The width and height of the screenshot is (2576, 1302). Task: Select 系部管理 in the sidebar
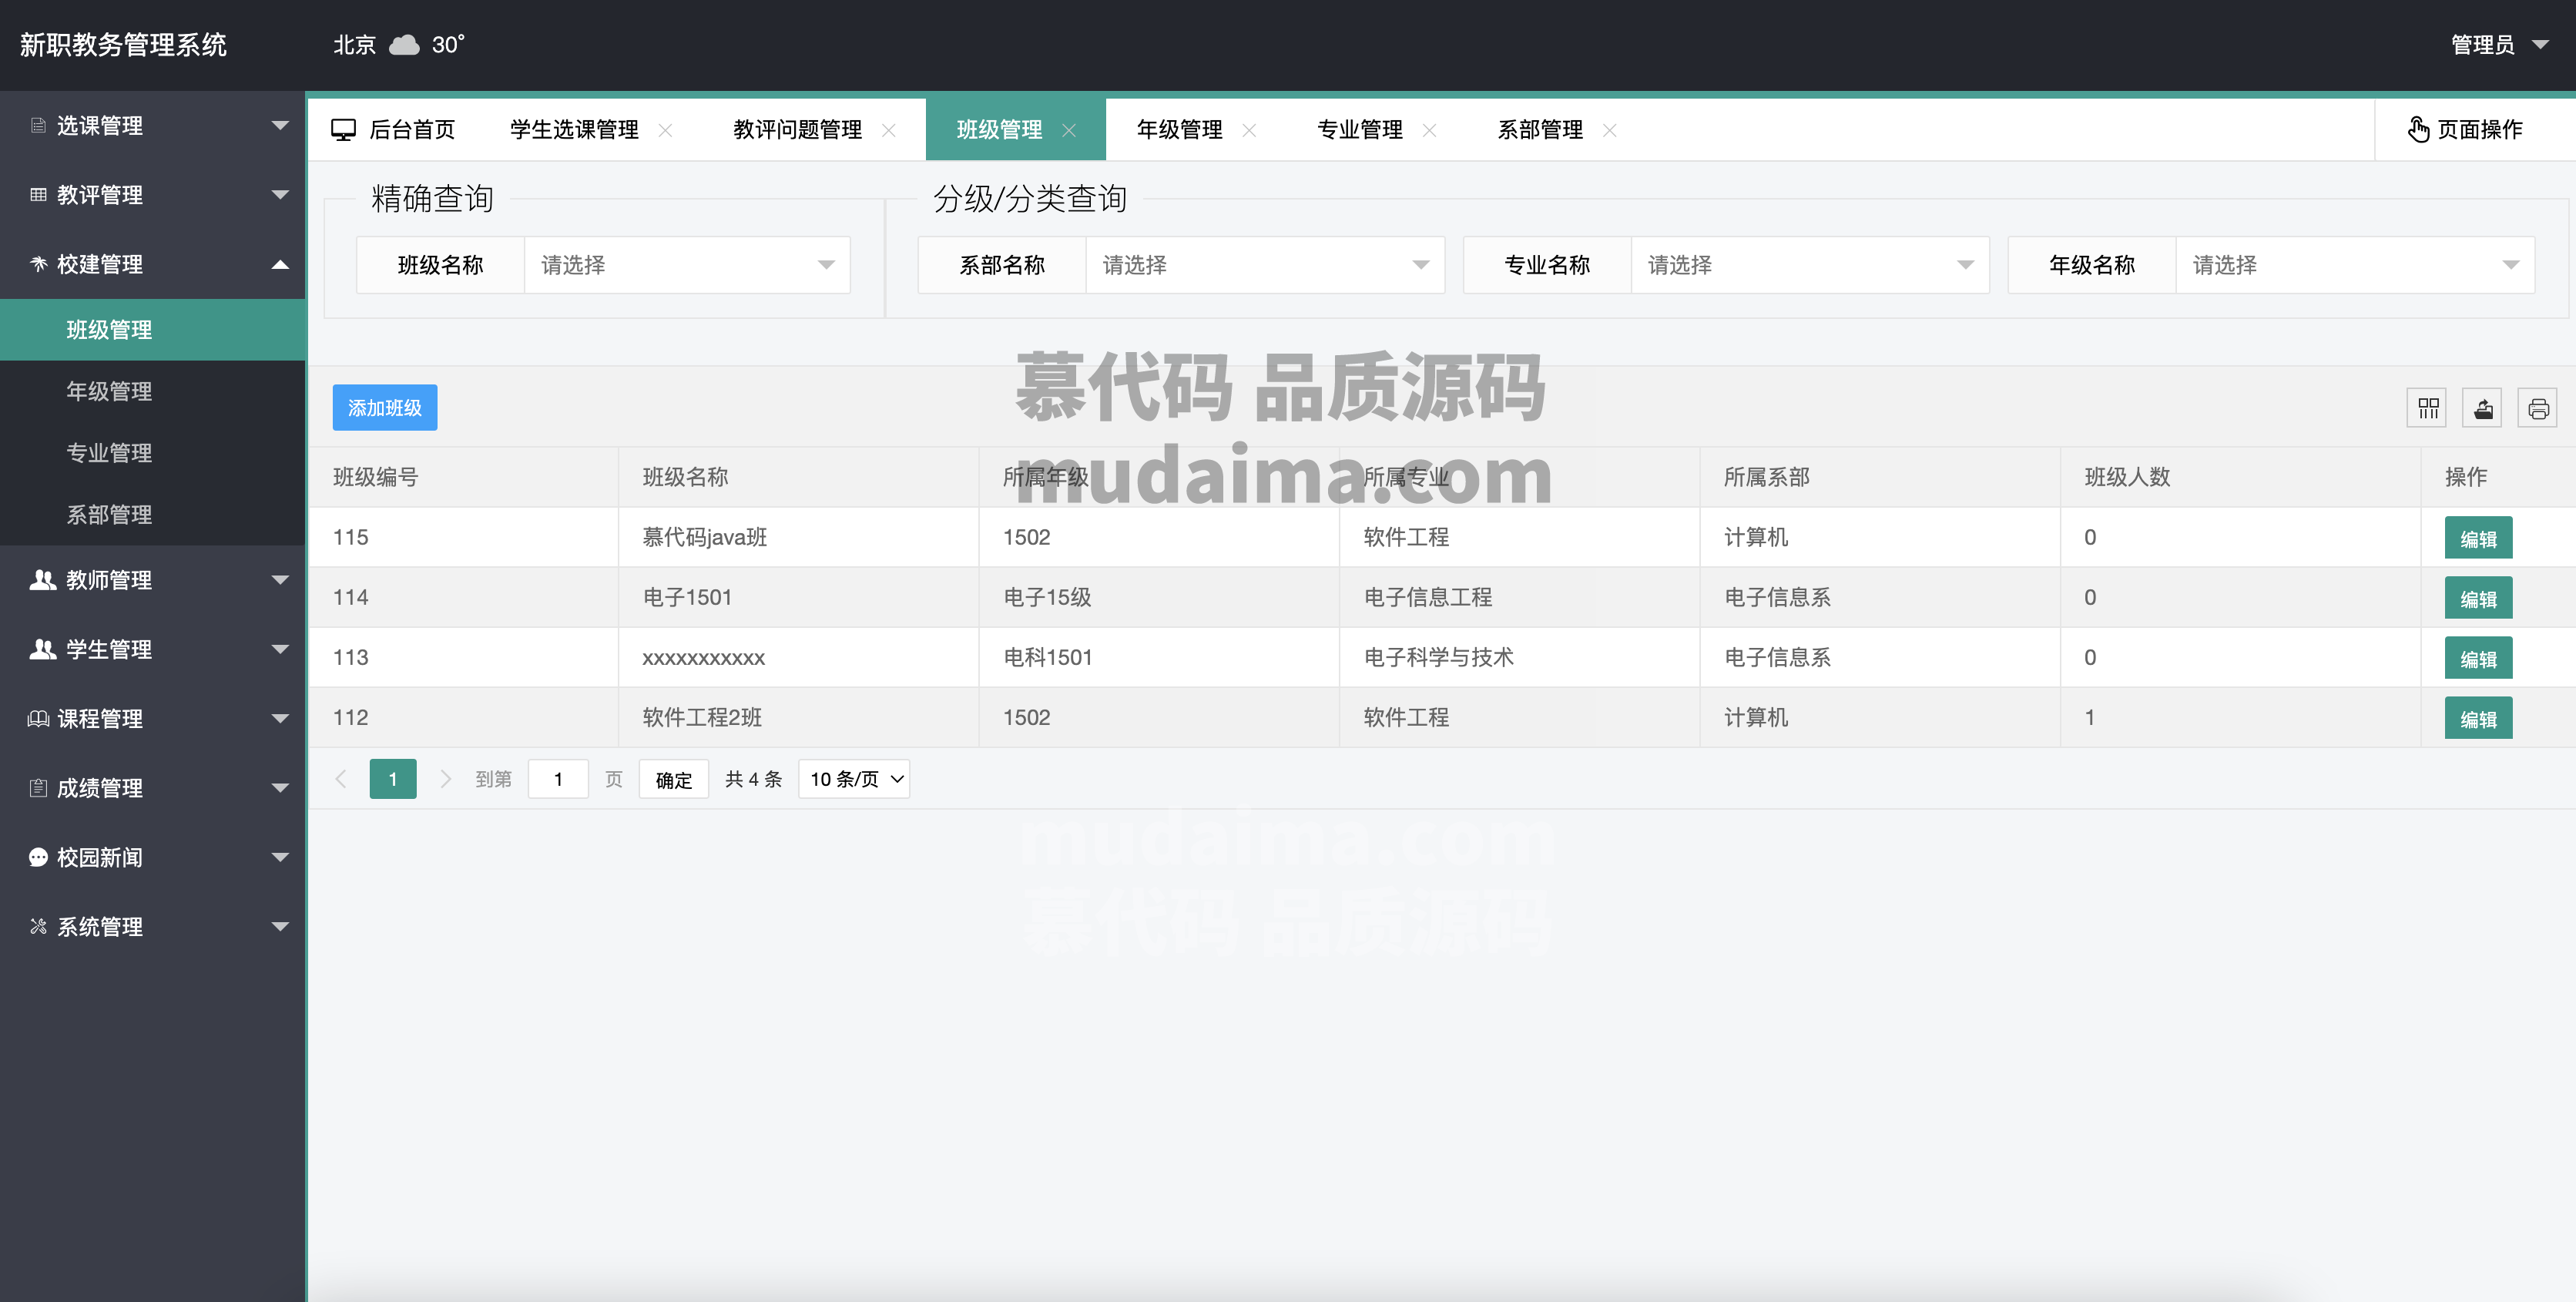(x=152, y=515)
